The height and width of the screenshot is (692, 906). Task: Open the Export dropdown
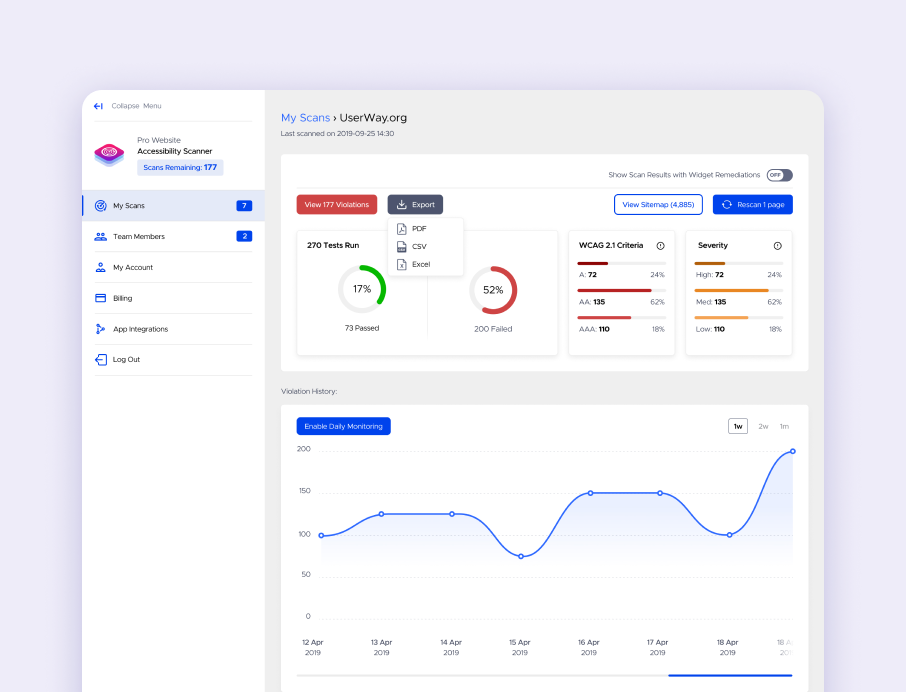pyautogui.click(x=415, y=204)
